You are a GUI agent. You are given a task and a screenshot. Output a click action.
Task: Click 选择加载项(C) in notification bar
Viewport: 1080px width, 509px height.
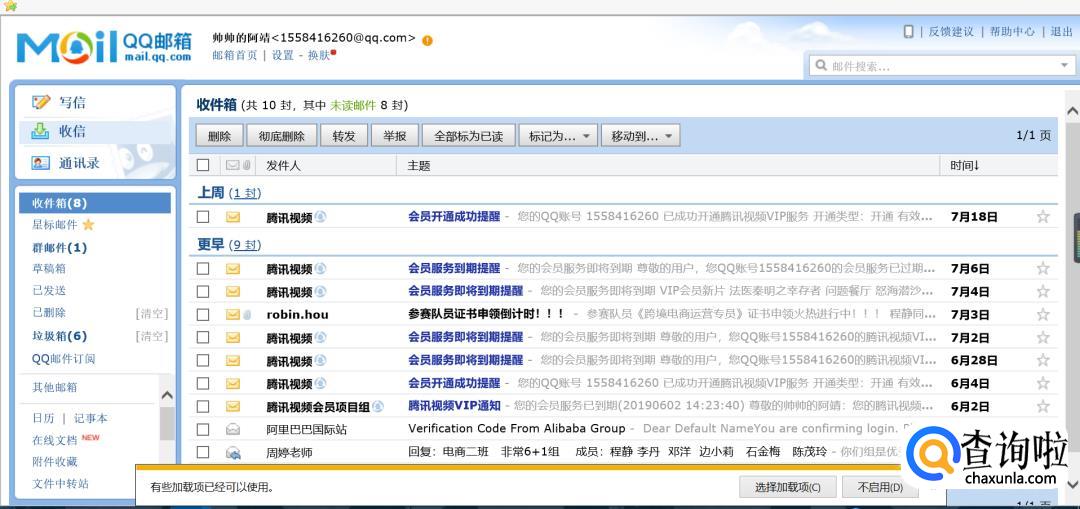click(788, 488)
